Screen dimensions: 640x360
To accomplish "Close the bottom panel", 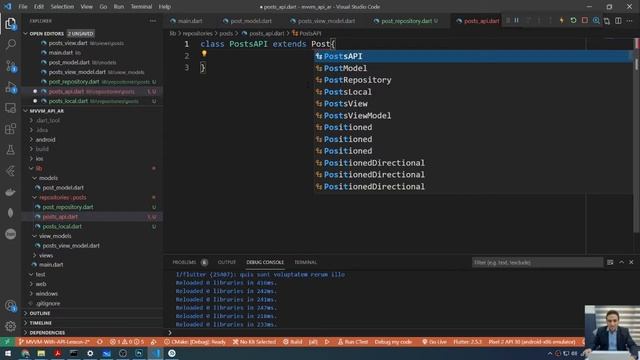I will (631, 262).
